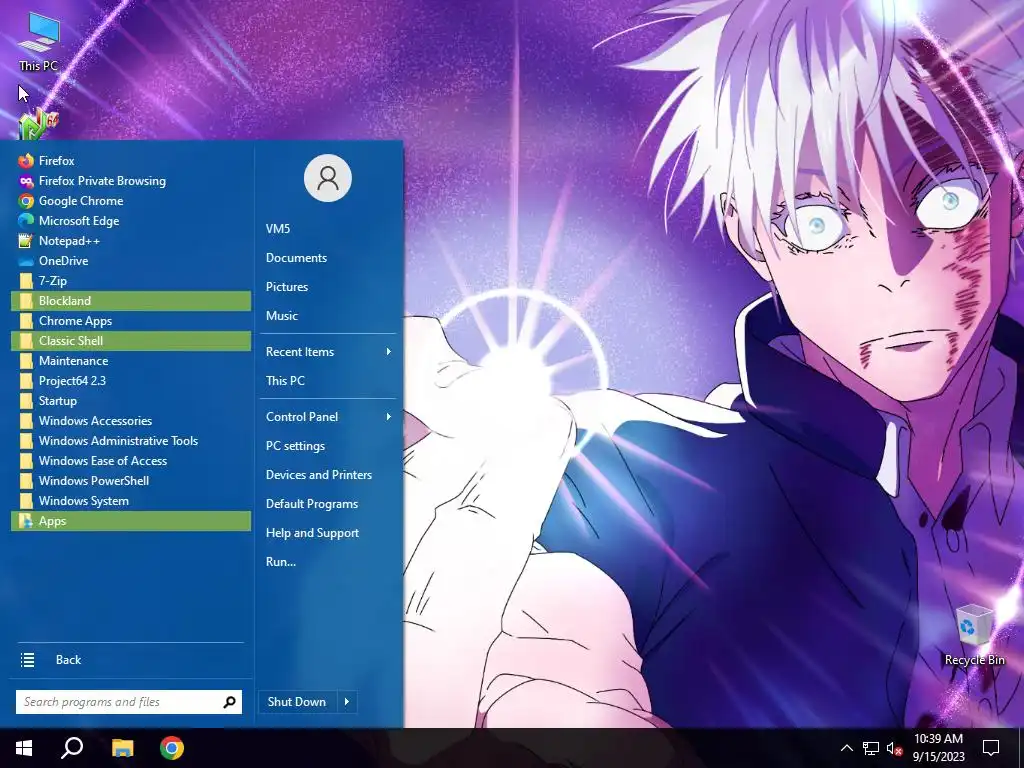Screen dimensions: 1024x768
Task: Expand the Recent Items submenu
Action: 328,352
